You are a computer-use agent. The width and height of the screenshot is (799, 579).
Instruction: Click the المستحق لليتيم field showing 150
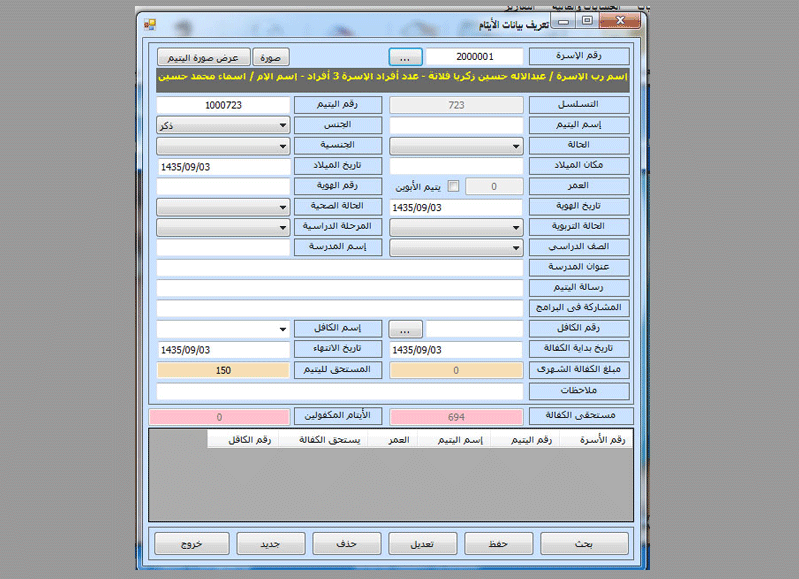pos(223,370)
